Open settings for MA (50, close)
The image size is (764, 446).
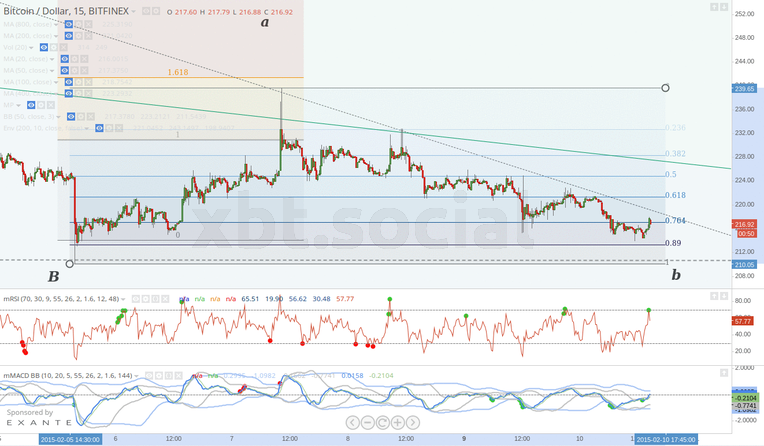(76, 70)
